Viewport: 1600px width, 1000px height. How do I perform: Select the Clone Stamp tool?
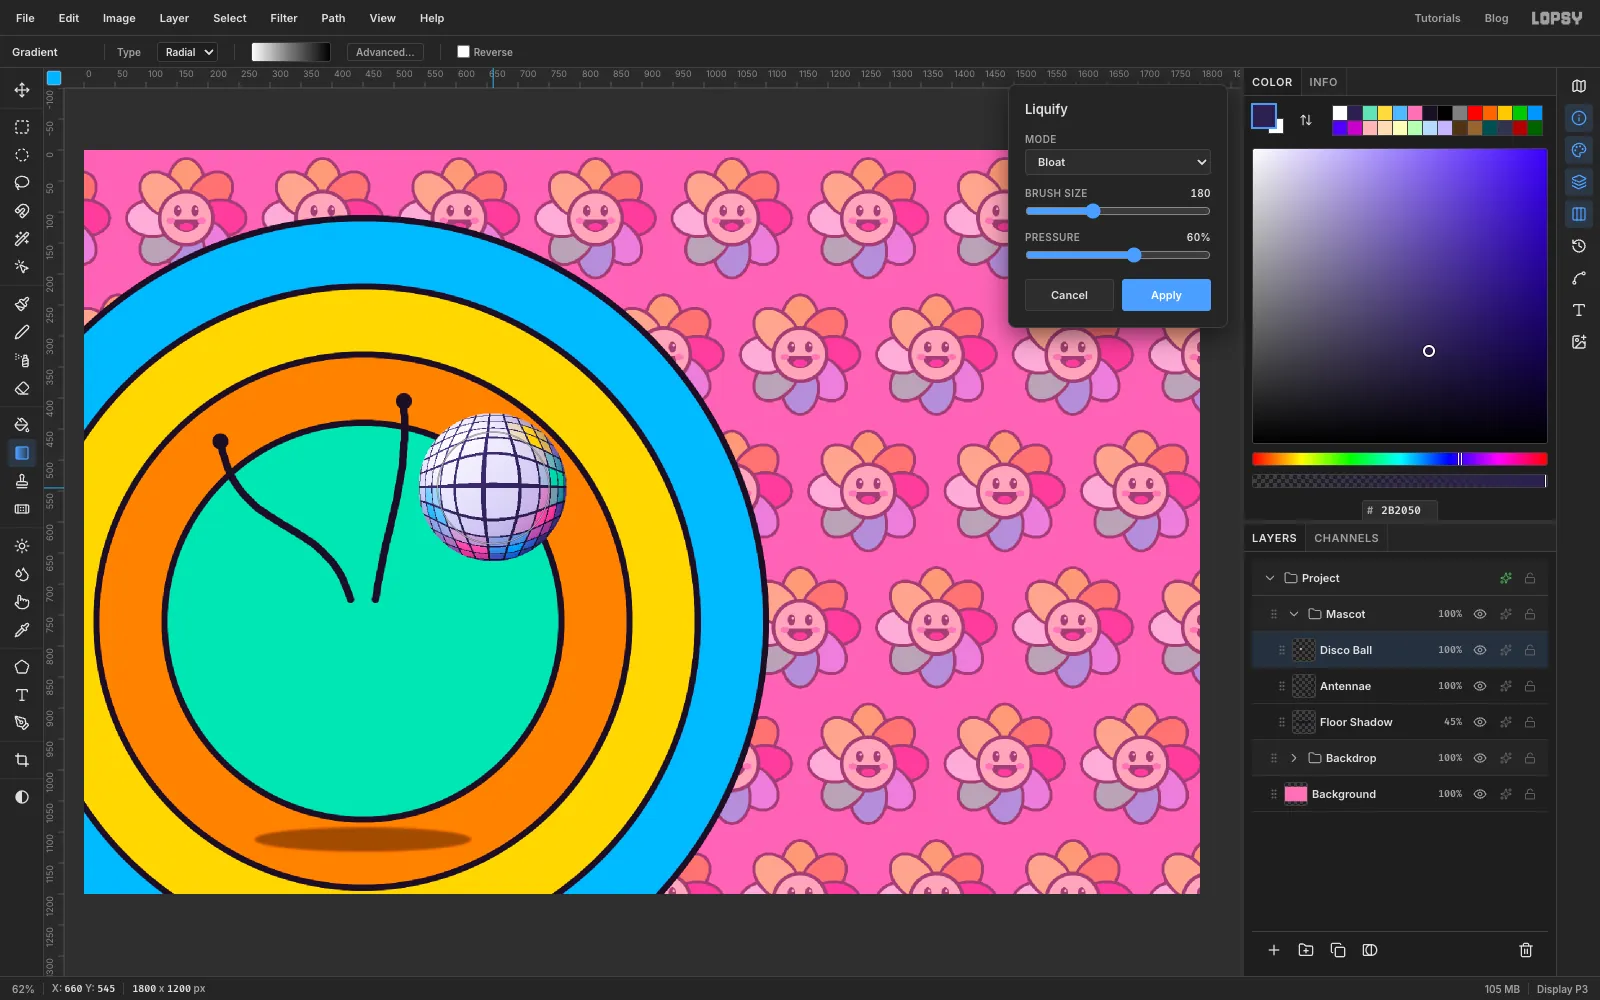[22, 481]
